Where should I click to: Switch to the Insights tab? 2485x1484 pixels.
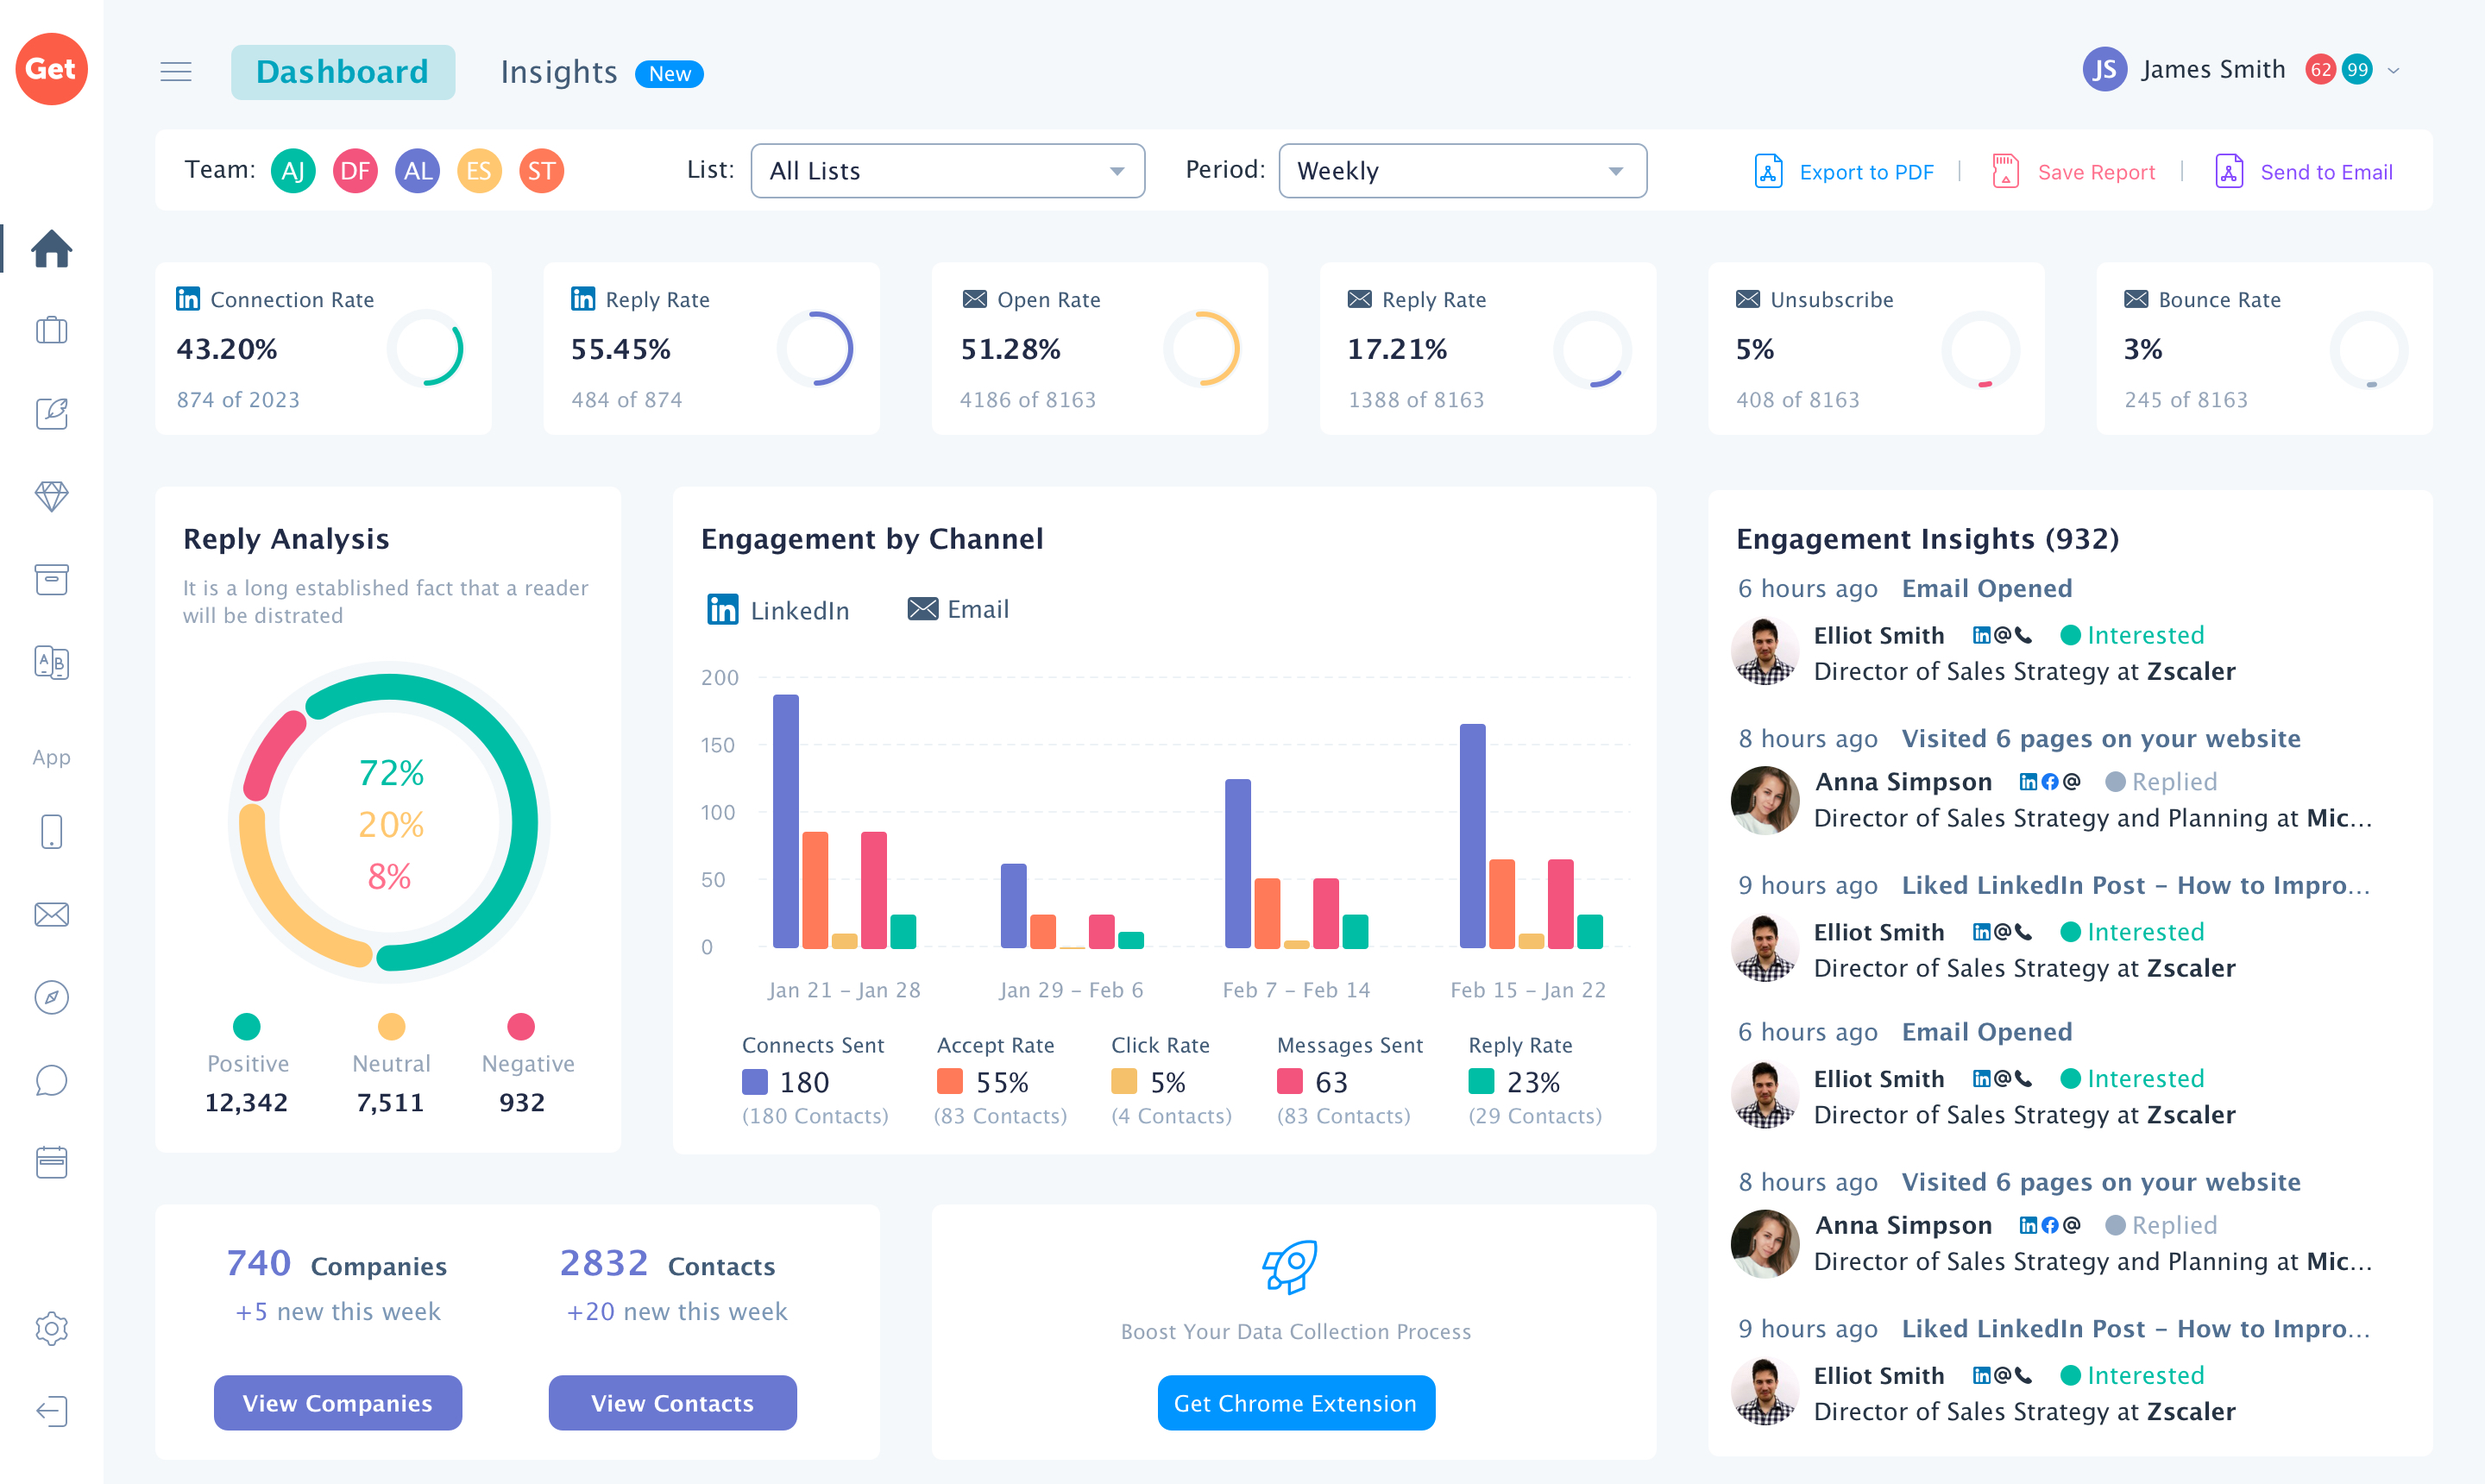tap(558, 71)
